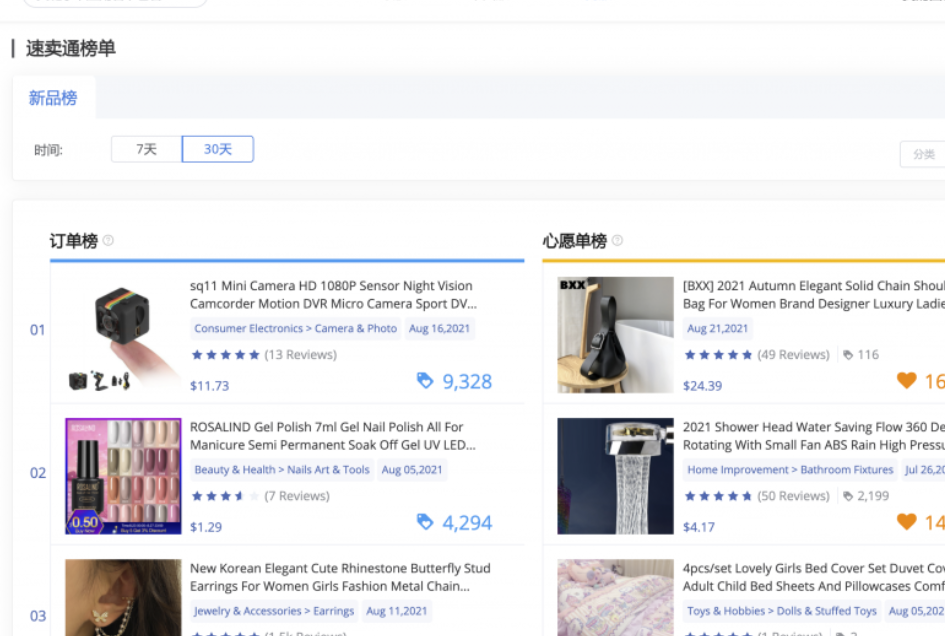
Task: Click the star rating with 7 Reviews
Action: [x=225, y=496]
